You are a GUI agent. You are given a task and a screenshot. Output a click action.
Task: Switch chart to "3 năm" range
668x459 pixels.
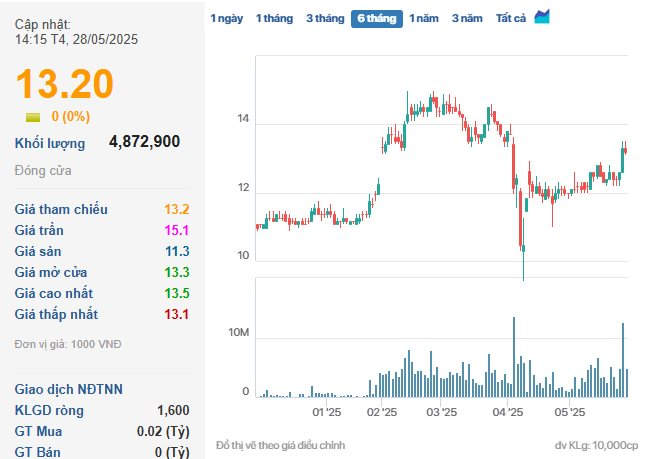[467, 18]
